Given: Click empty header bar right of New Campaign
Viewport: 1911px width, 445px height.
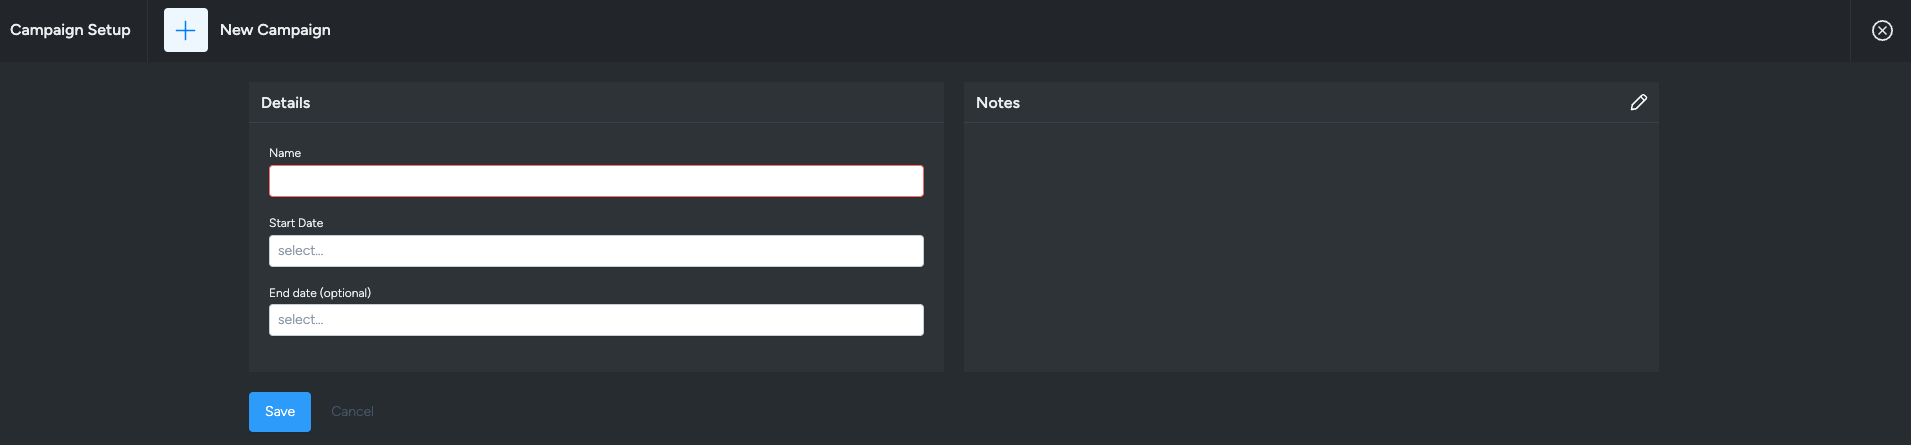Looking at the screenshot, I should 1090,30.
